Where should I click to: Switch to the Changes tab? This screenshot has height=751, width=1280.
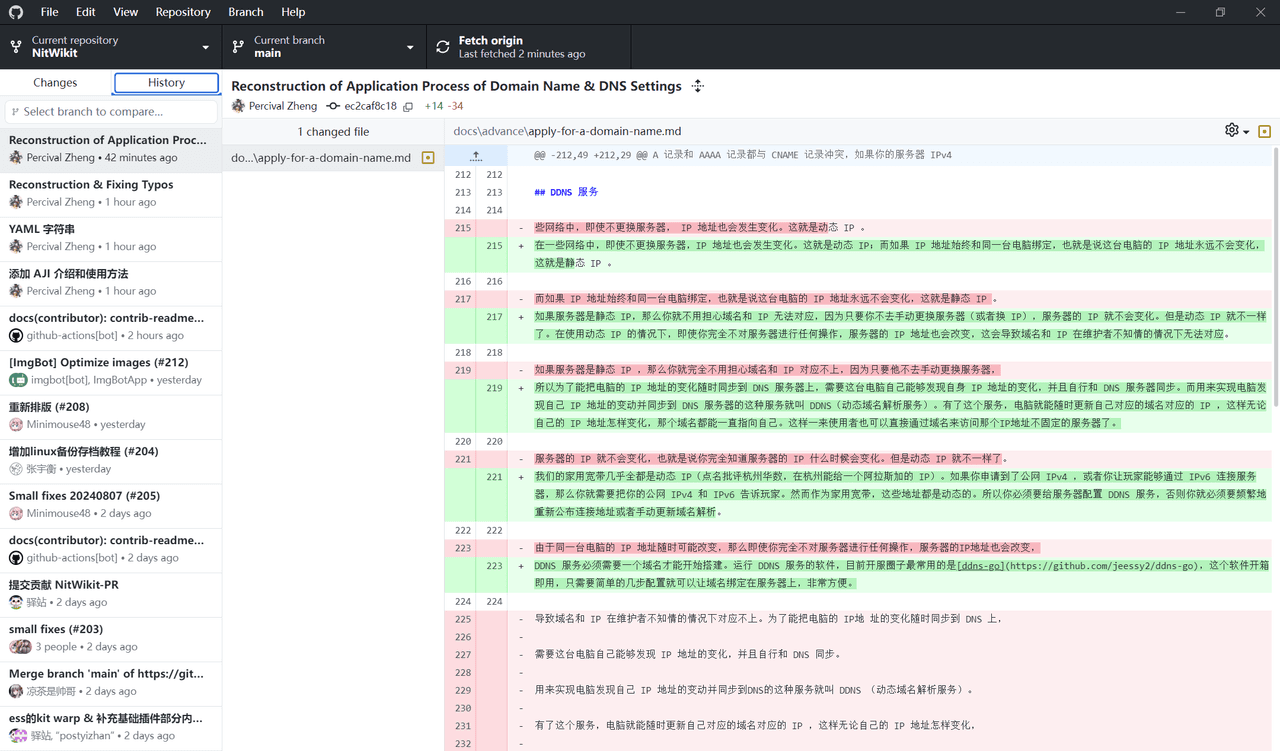(55, 83)
